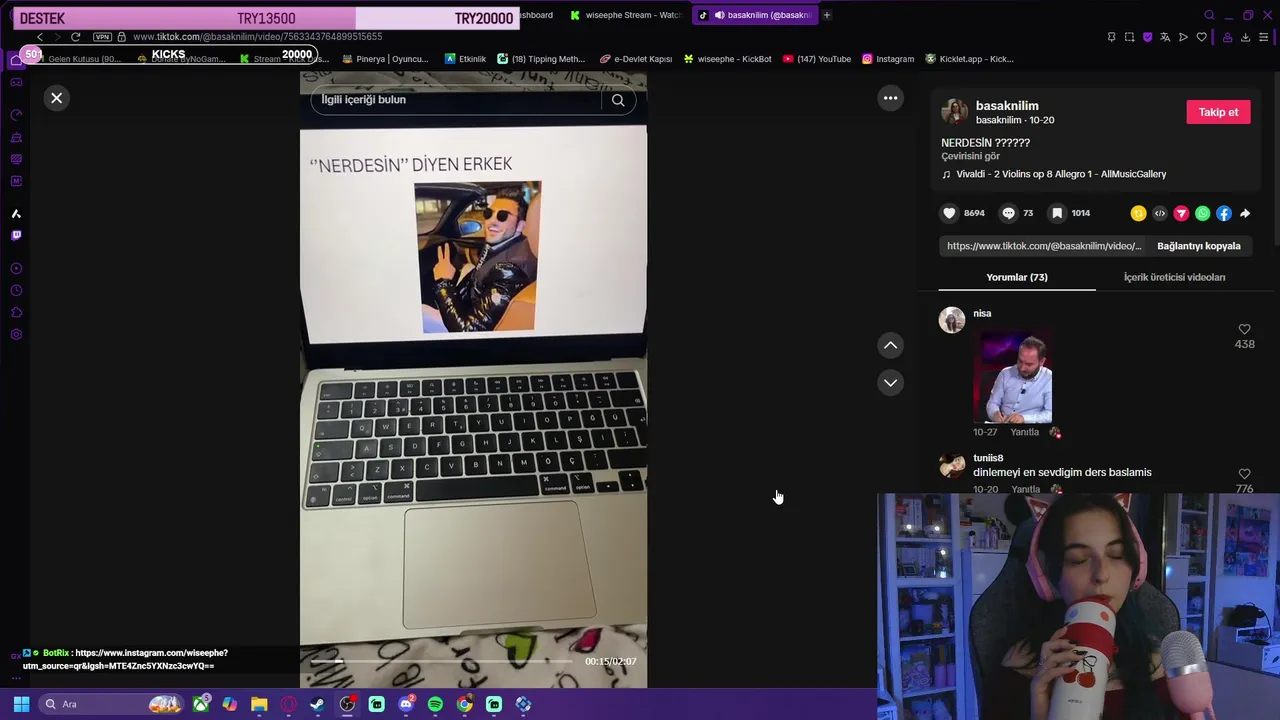This screenshot has height=720, width=1280.
Task: Click the VPN badge in address bar
Action: [102, 37]
